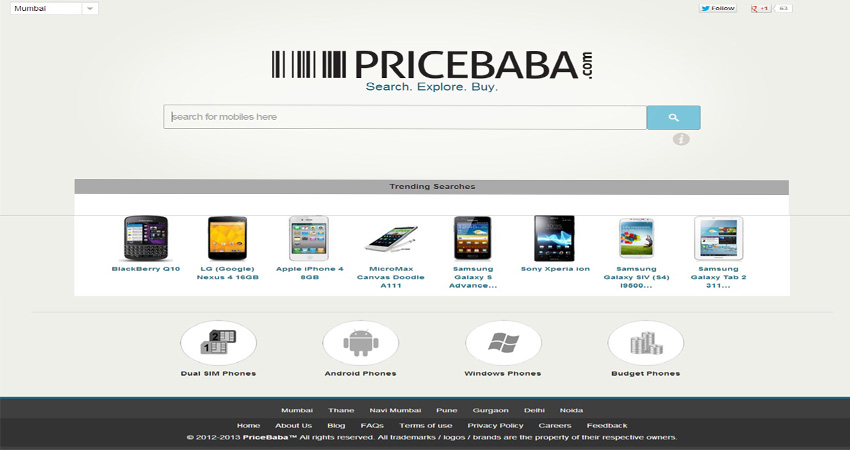
Task: Open the Samsung Galaxy Tab 2 thumbnail
Action: [718, 238]
